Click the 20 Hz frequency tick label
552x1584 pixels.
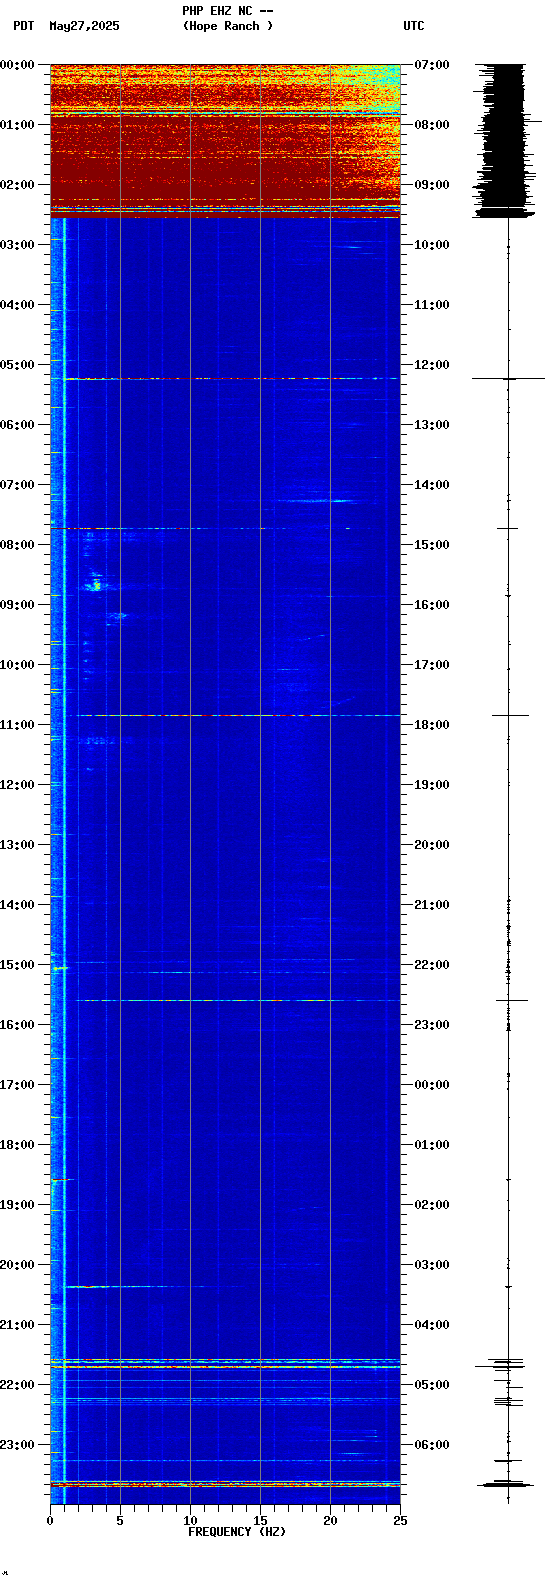click(330, 1521)
